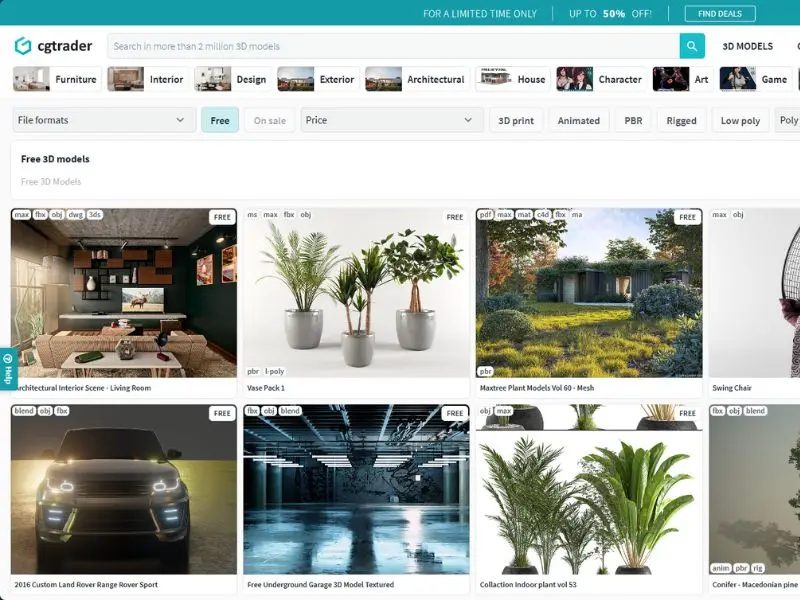Screen dimensions: 800x600
Task: Click the cgtrader wordmark text
Action: pos(65,46)
